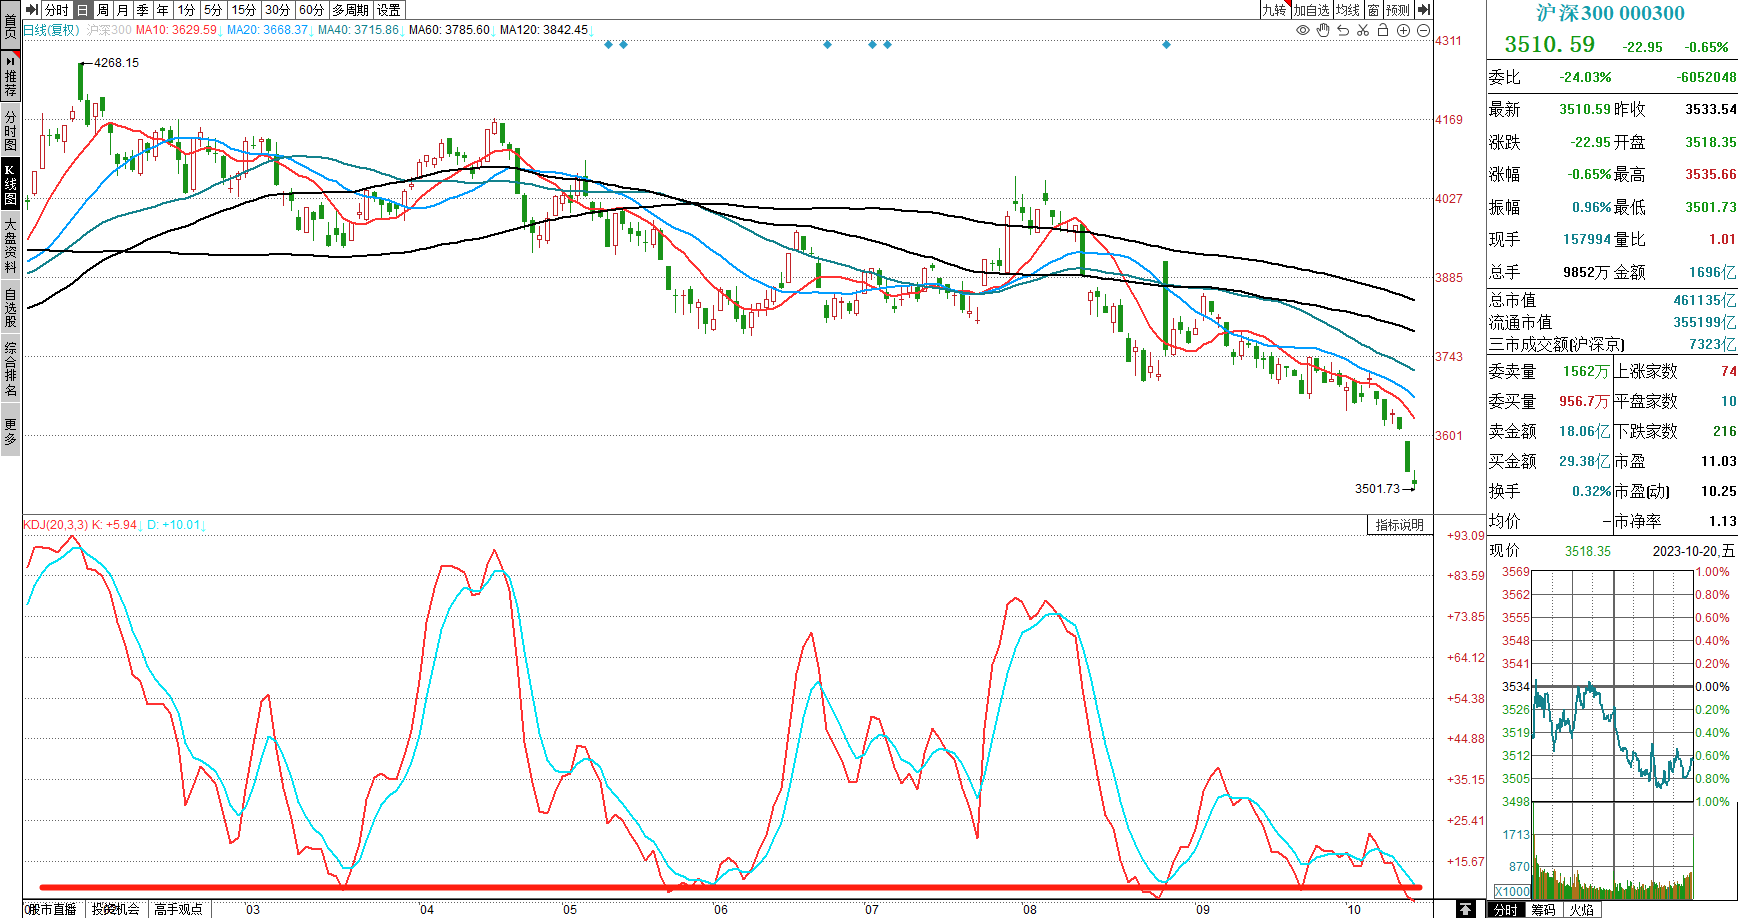Click the red horizontal line on KDJ chart
Screen dimensions: 1738x918
point(700,887)
